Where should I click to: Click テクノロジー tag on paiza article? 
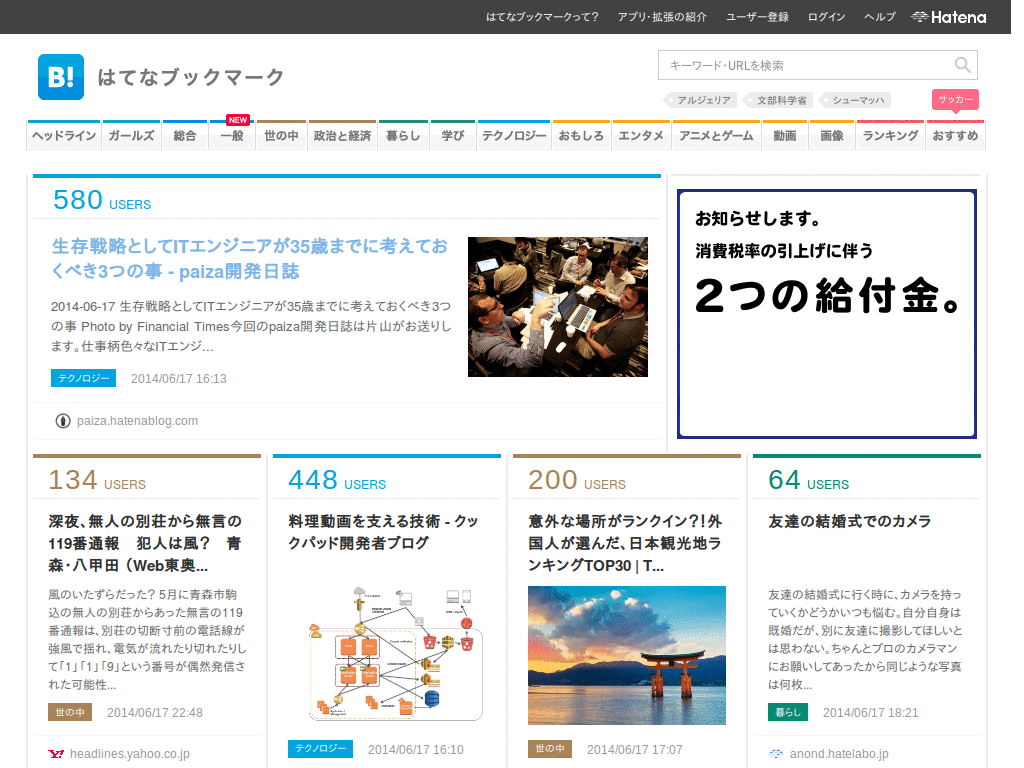pyautogui.click(x=84, y=378)
